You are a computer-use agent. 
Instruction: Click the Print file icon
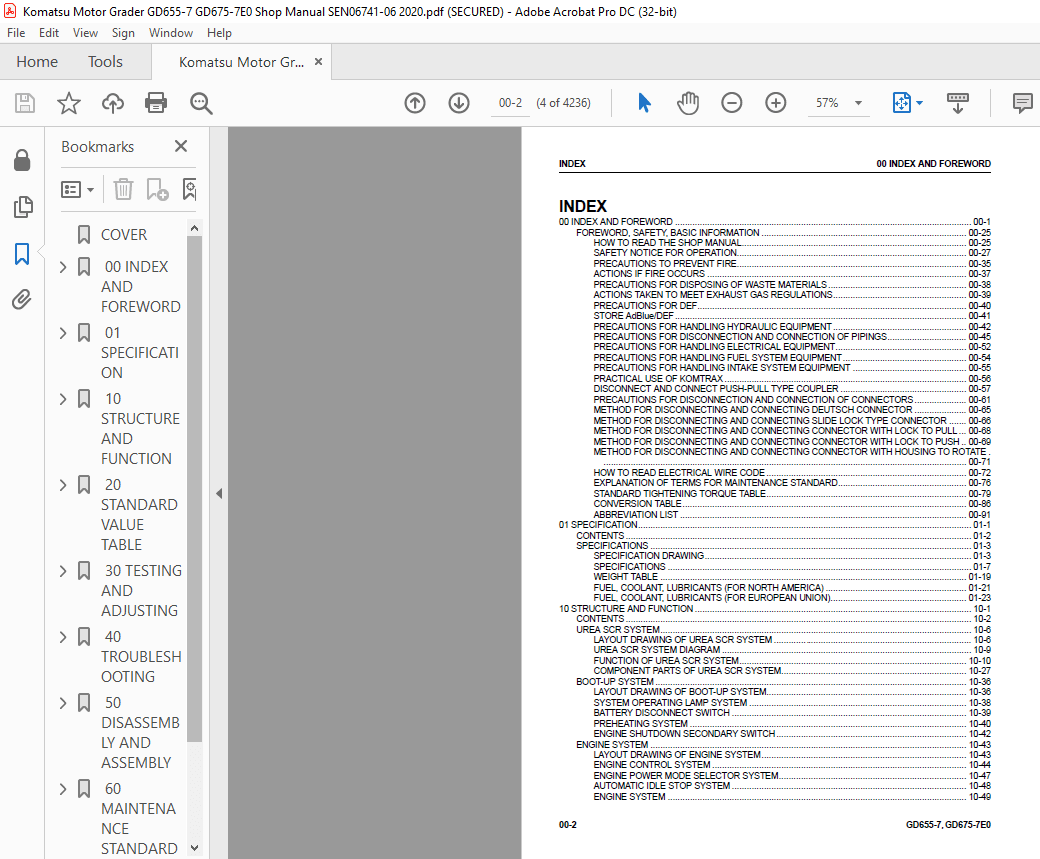pyautogui.click(x=156, y=103)
